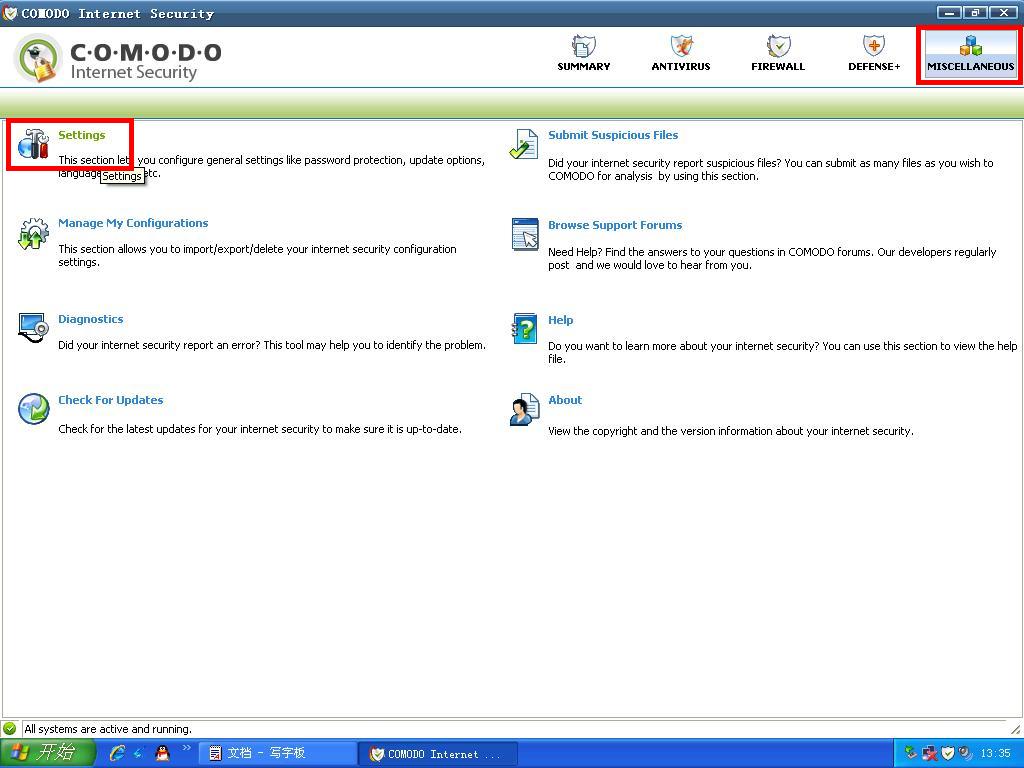
Task: Open the Summary tab
Action: tap(583, 54)
